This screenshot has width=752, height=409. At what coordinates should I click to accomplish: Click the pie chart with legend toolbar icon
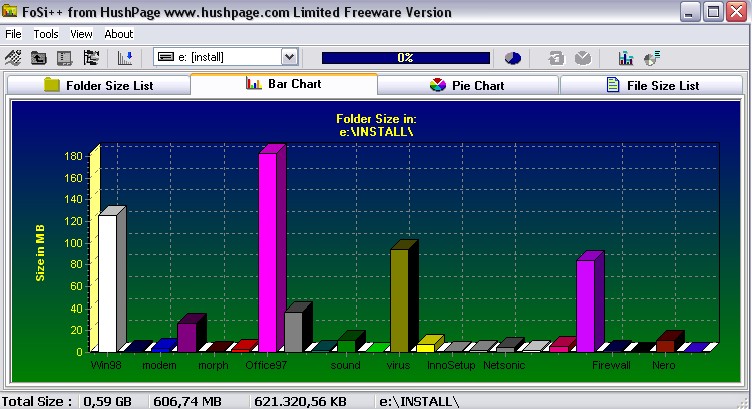pos(652,58)
